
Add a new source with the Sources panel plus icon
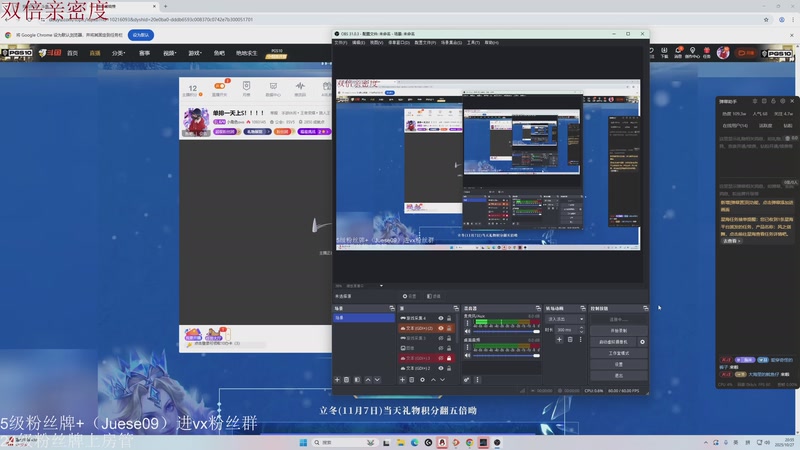pyautogui.click(x=402, y=380)
